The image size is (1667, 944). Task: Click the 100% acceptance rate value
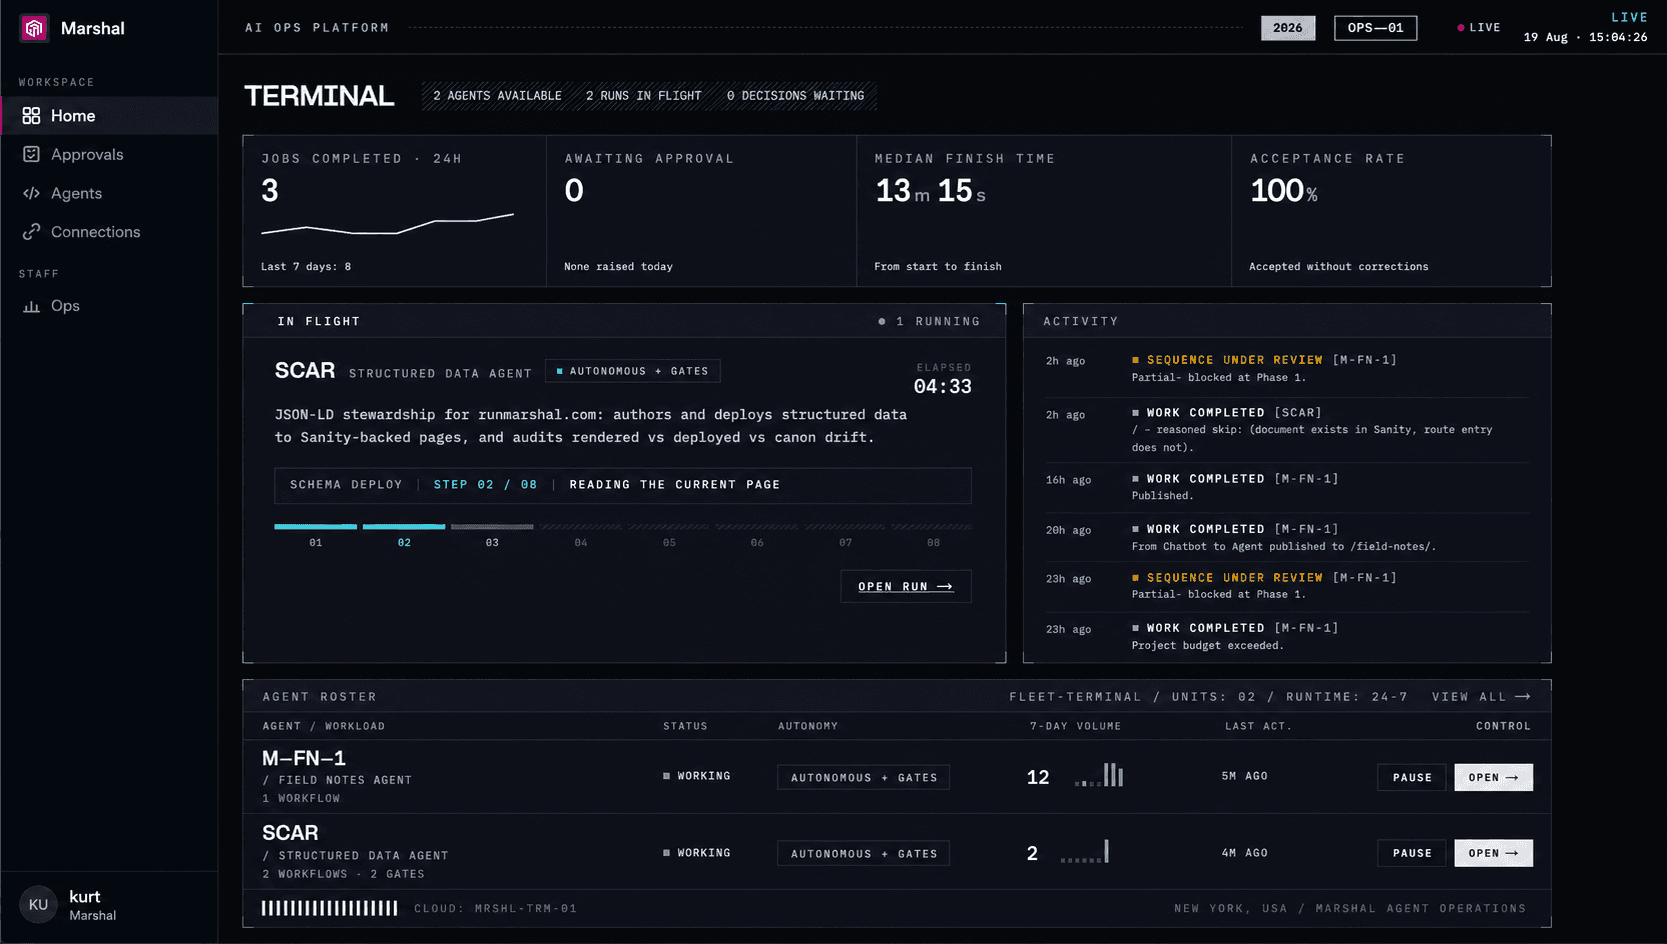[1284, 191]
